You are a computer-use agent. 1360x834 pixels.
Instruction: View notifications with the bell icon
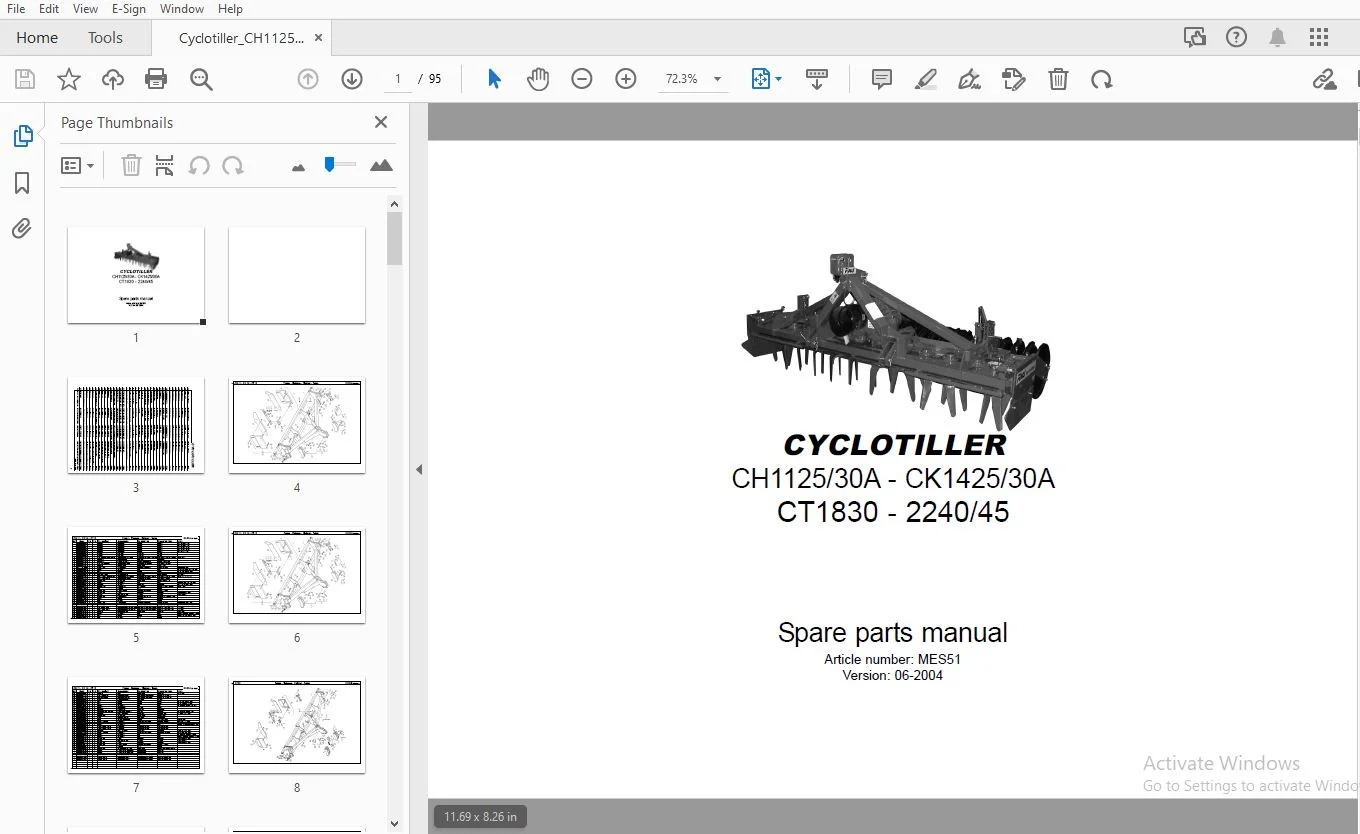click(x=1277, y=38)
